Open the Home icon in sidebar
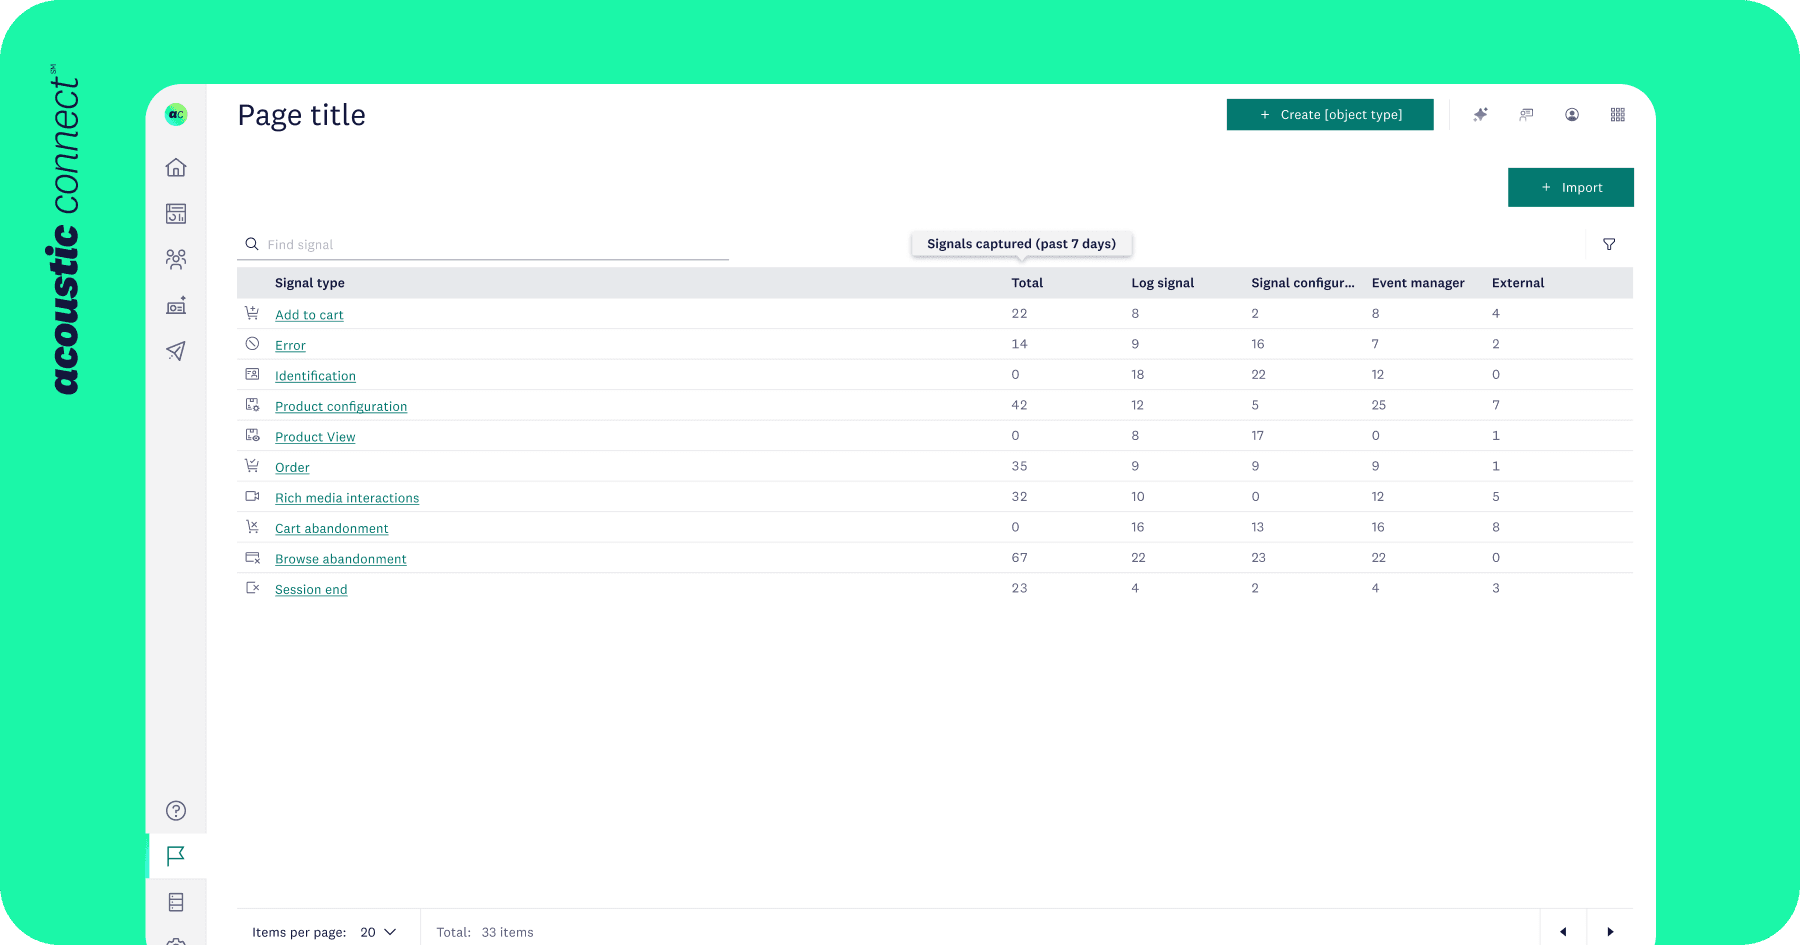This screenshot has height=945, width=1800. (x=176, y=168)
